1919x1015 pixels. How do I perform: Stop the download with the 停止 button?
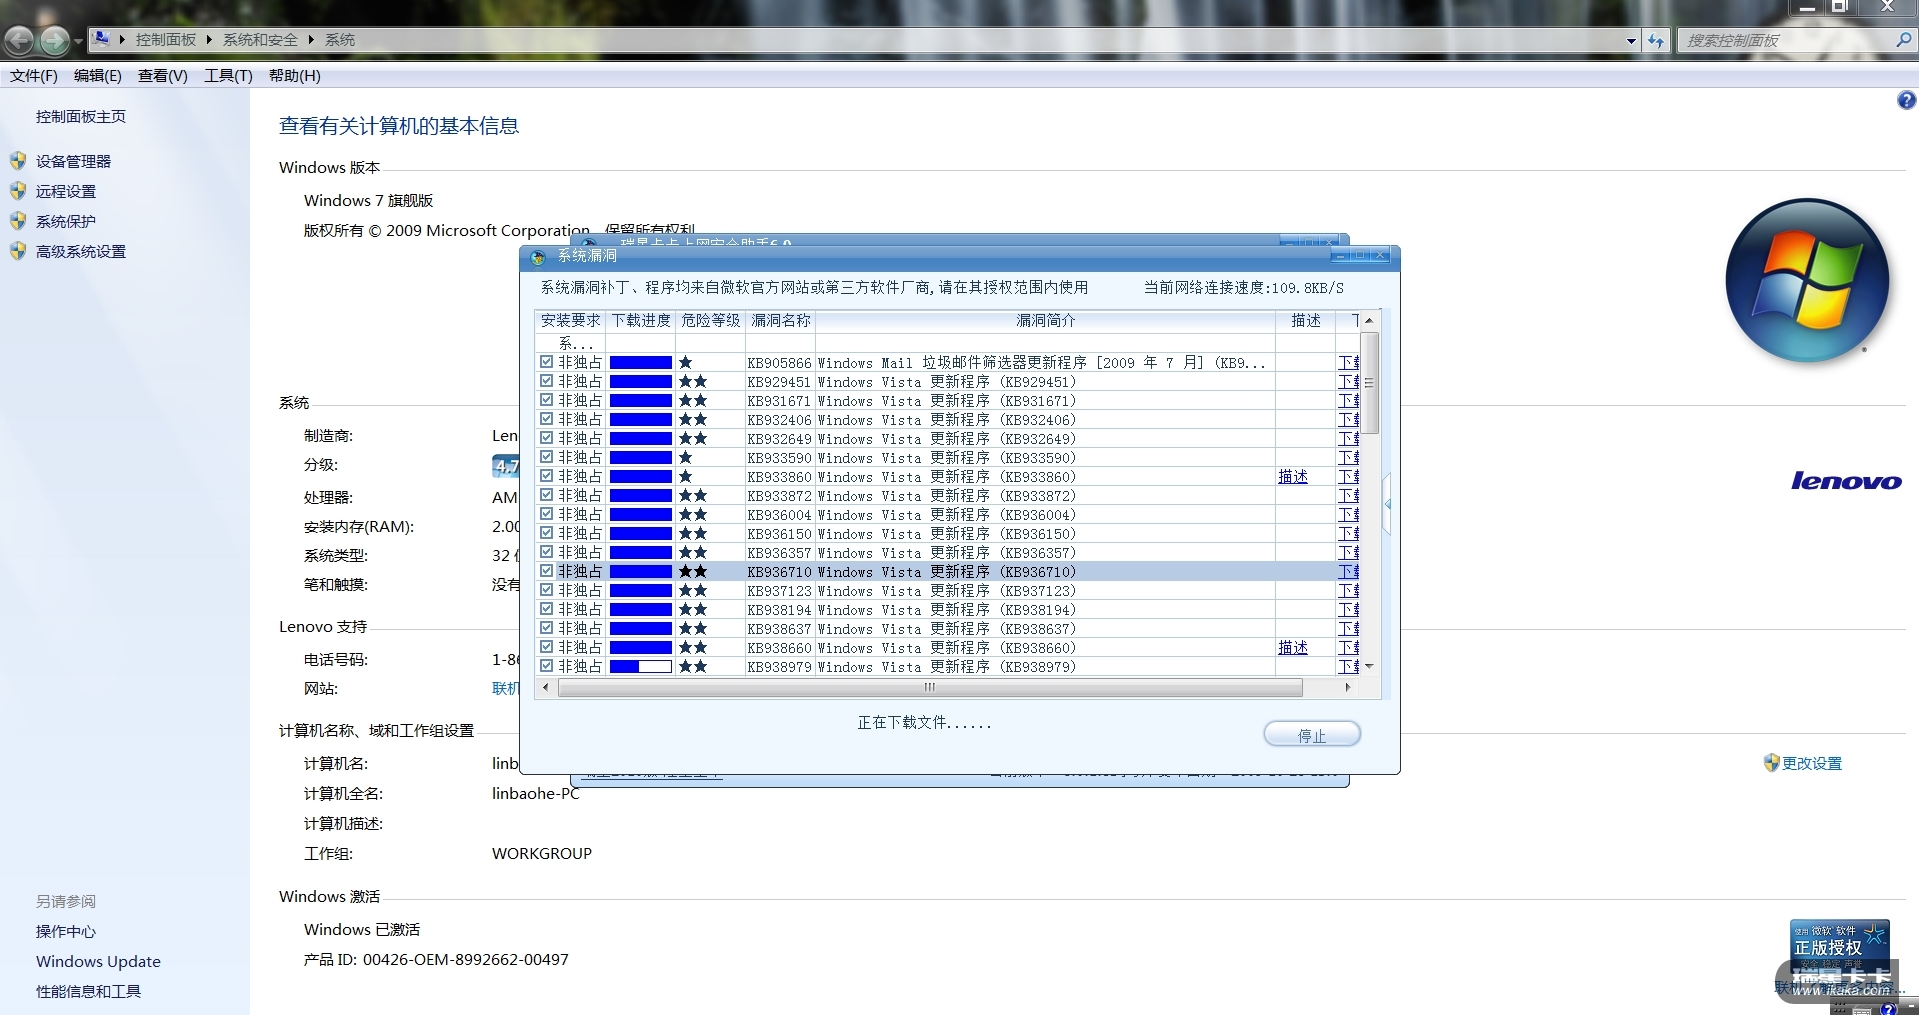click(x=1312, y=735)
